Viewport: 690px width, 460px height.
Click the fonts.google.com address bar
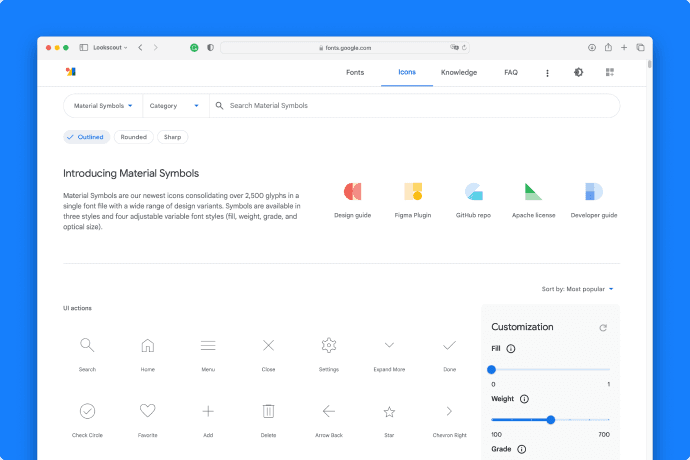(345, 48)
